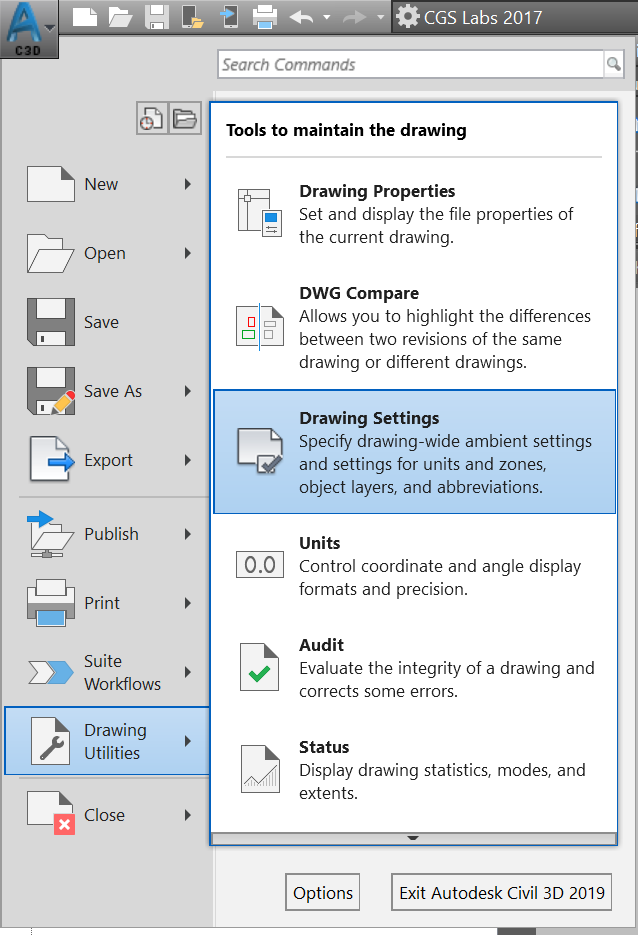Click the Undo arrow icon
The height and width of the screenshot is (935, 638).
[x=302, y=17]
